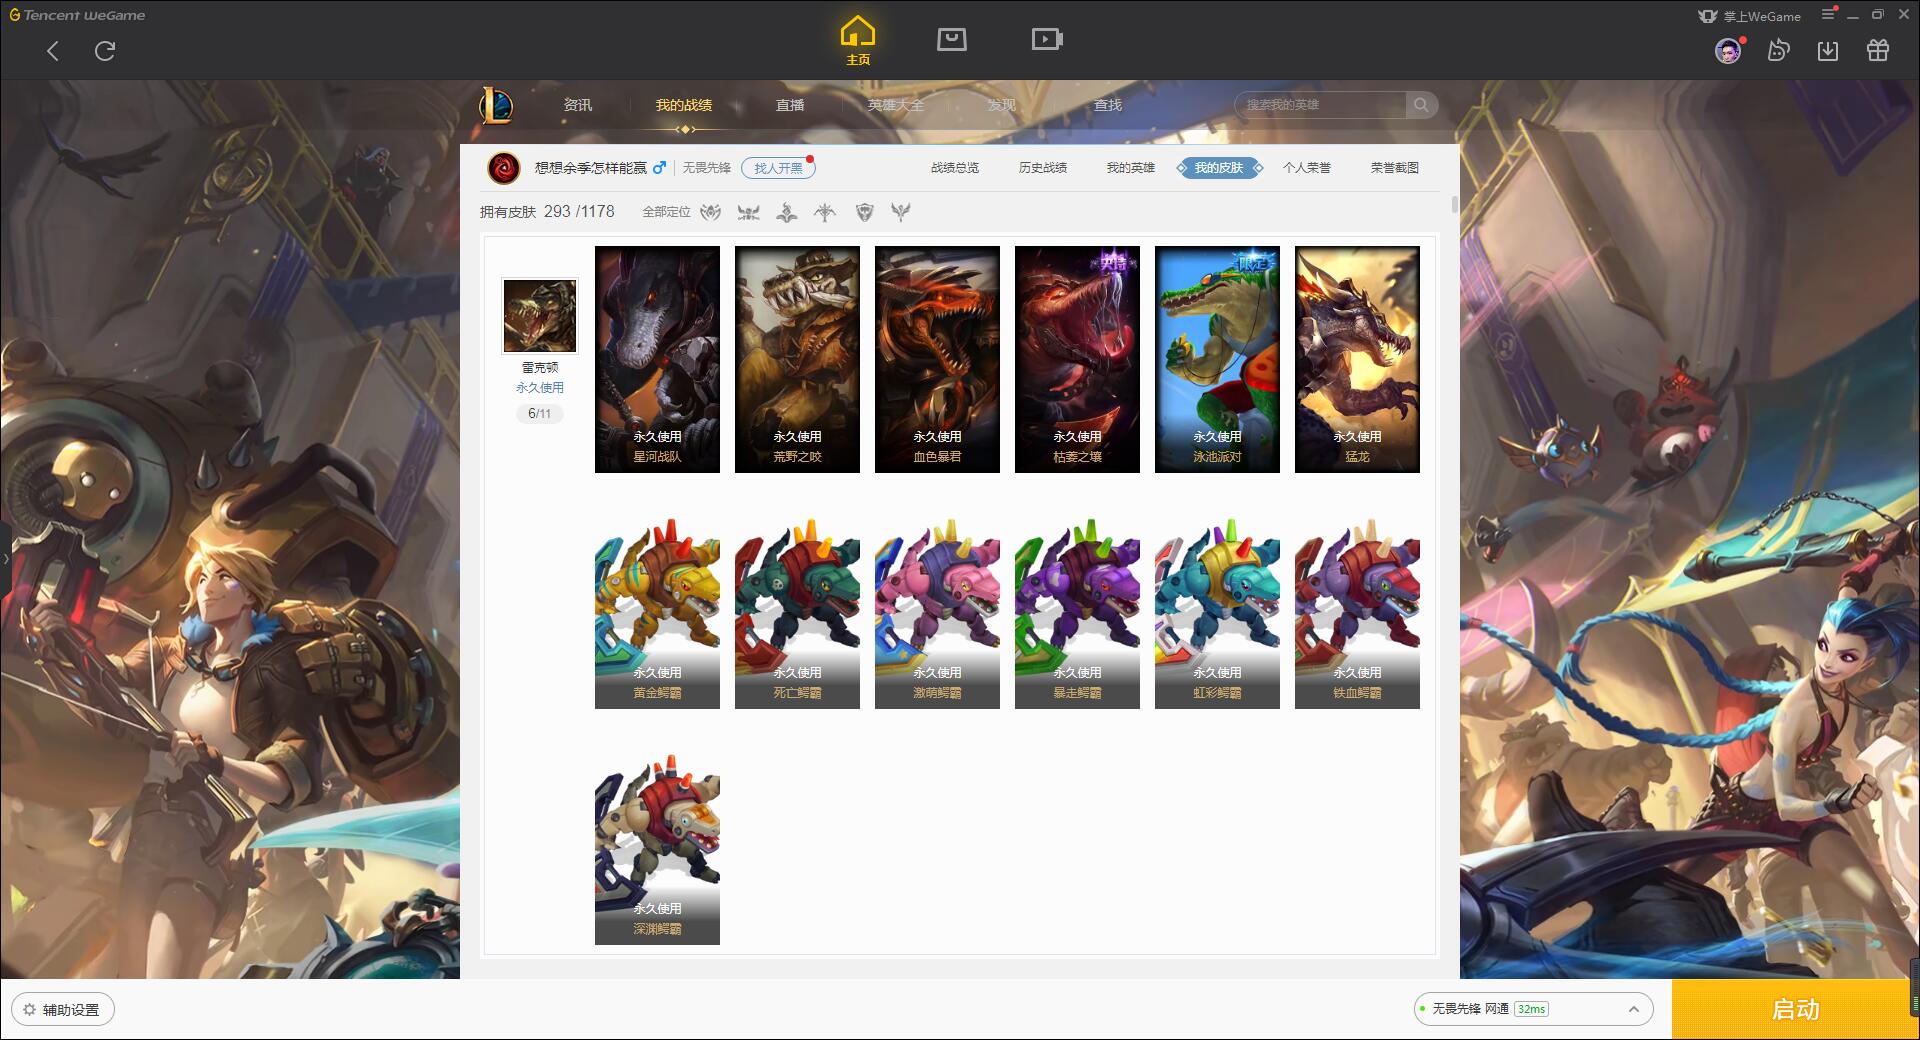The height and width of the screenshot is (1040, 1920).
Task: Open 辅助设置 settings button
Action: (63, 1009)
